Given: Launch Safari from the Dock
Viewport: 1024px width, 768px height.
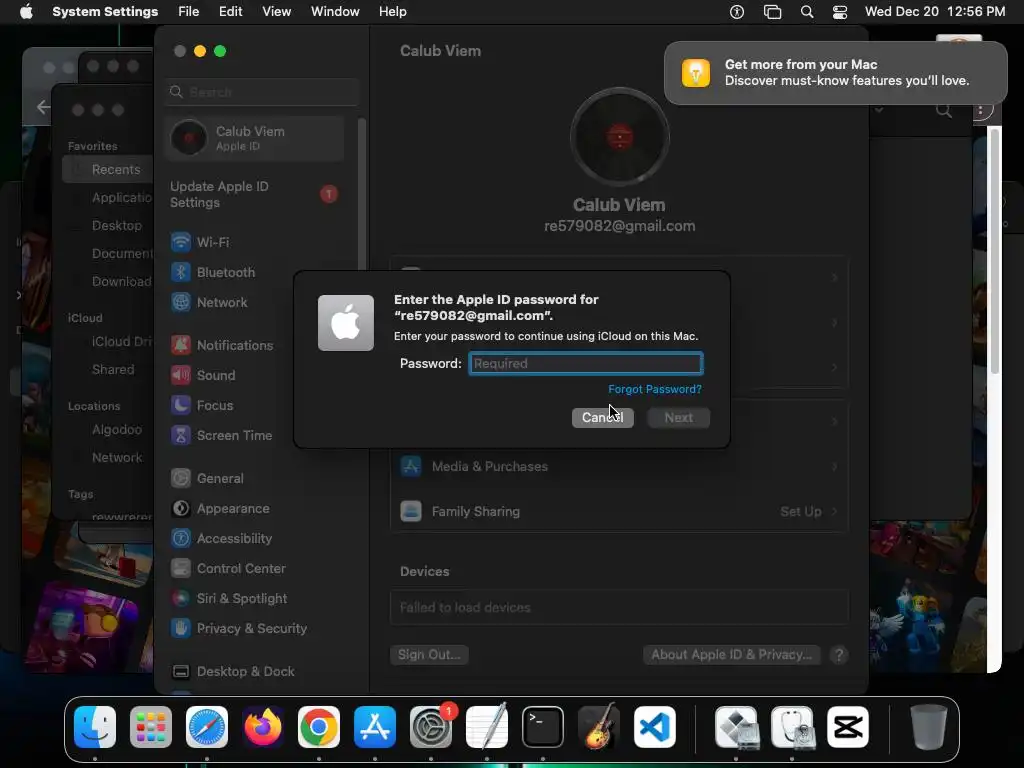Looking at the screenshot, I should click(x=207, y=727).
